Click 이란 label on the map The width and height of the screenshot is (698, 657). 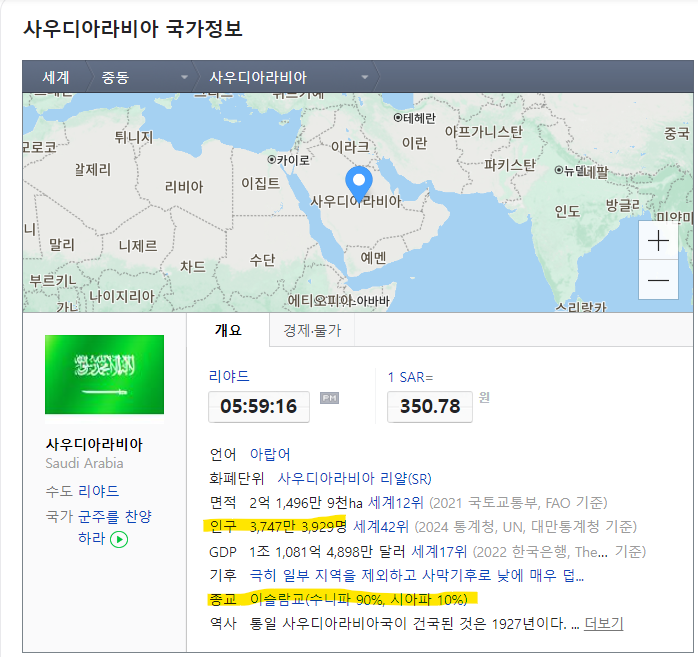pos(414,143)
